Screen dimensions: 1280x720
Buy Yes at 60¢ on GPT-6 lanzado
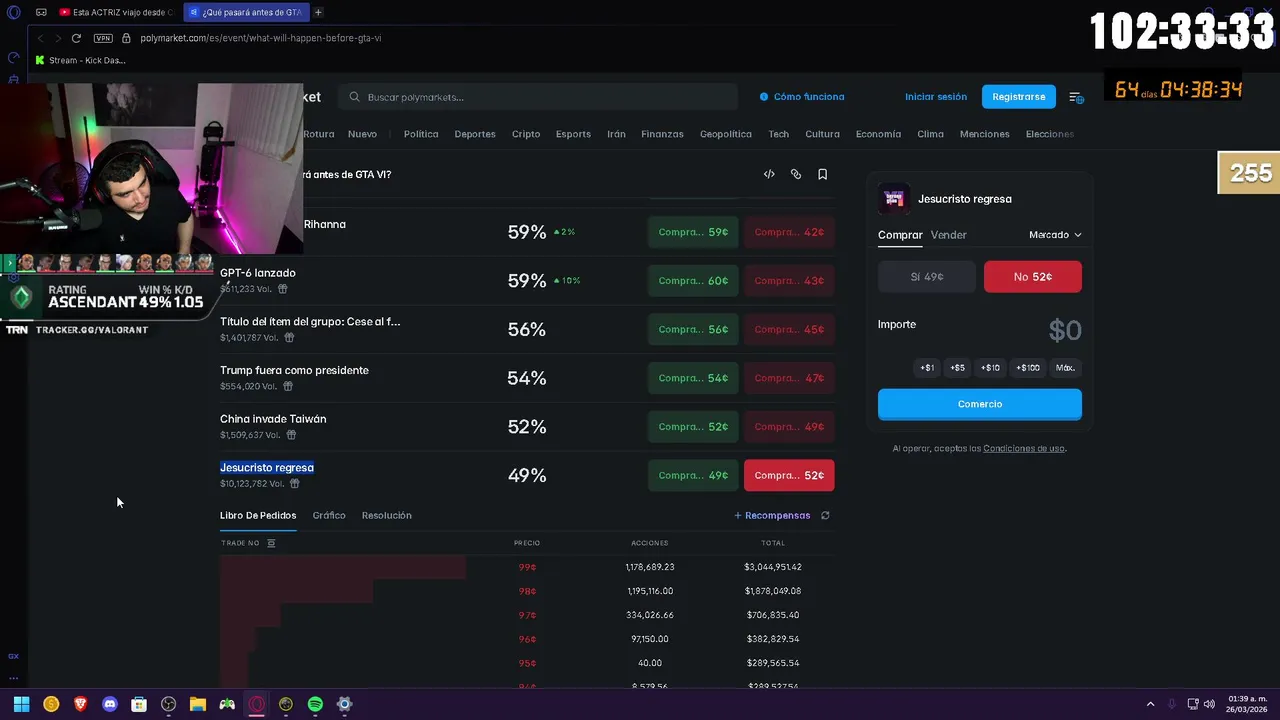click(693, 281)
